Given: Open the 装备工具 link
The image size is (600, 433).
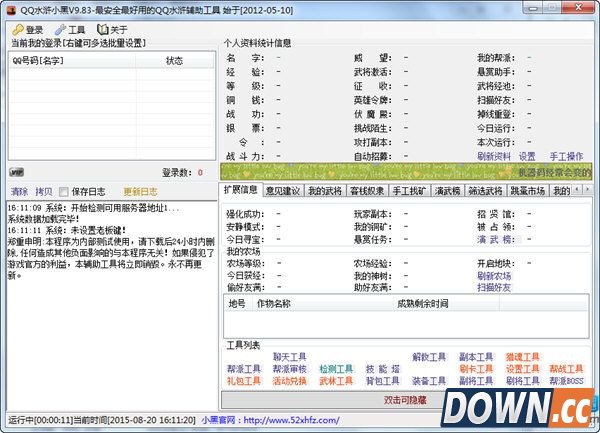Looking at the screenshot, I should pos(429,381).
